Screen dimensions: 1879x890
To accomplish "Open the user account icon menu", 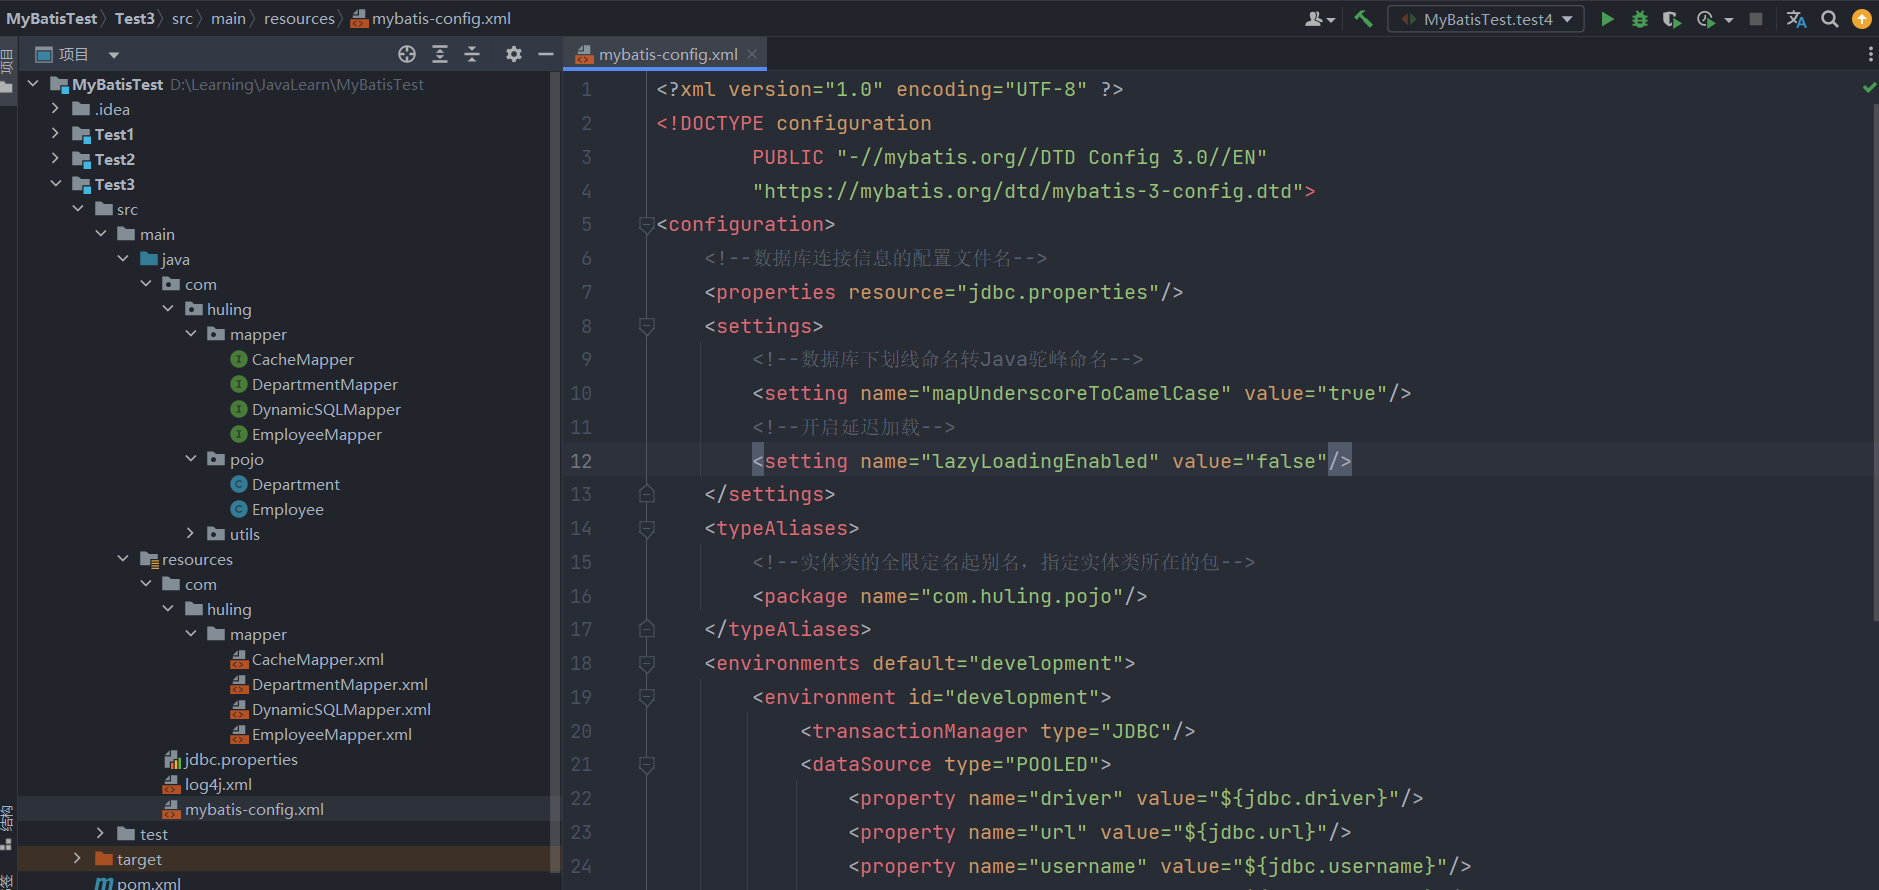I will click(1320, 19).
